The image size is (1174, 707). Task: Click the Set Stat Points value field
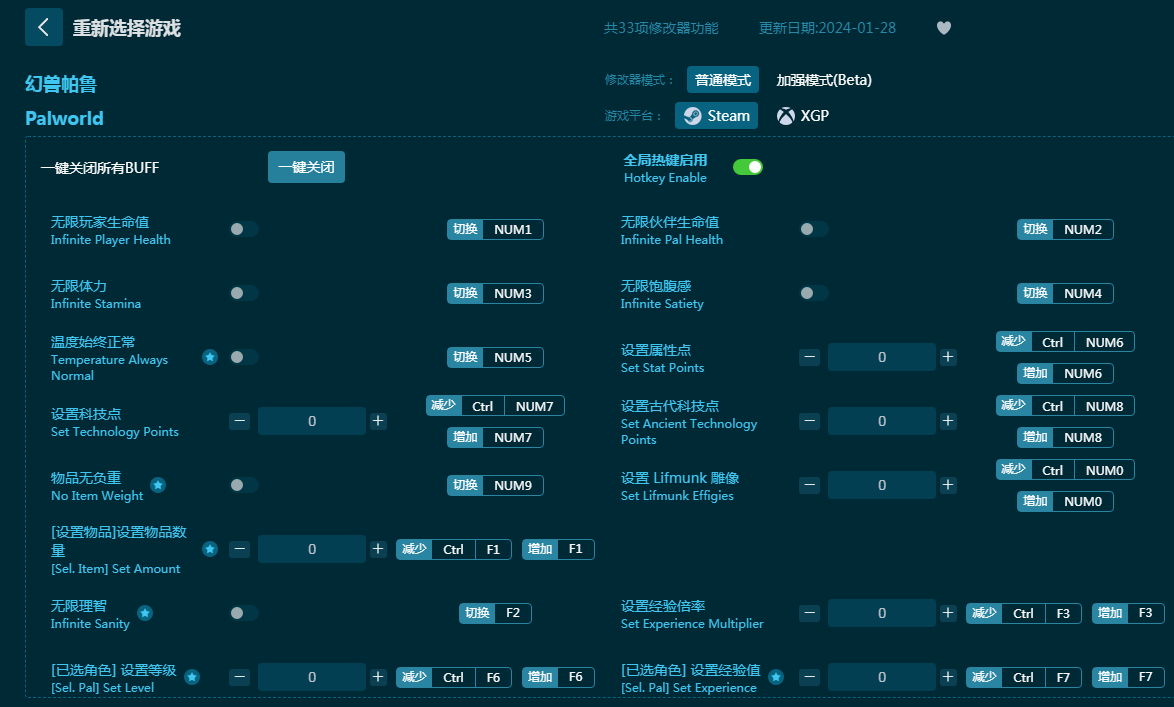[882, 357]
